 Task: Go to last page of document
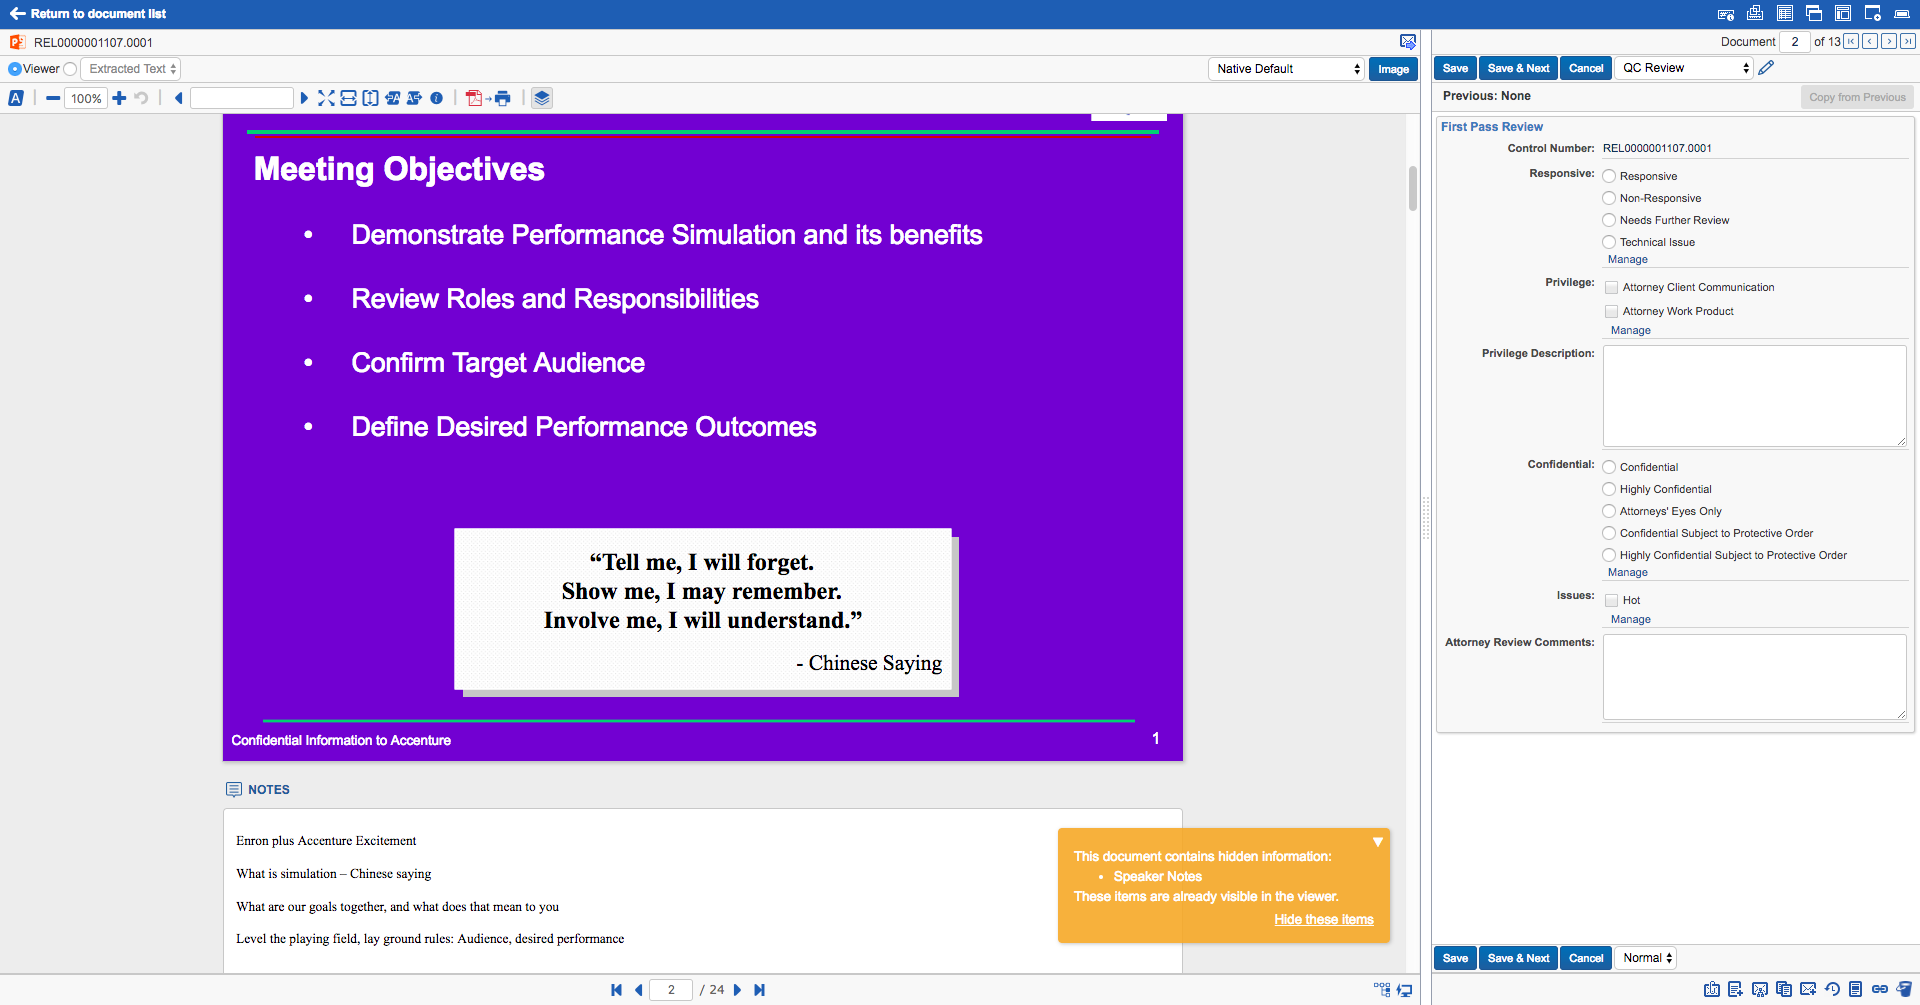coord(760,990)
